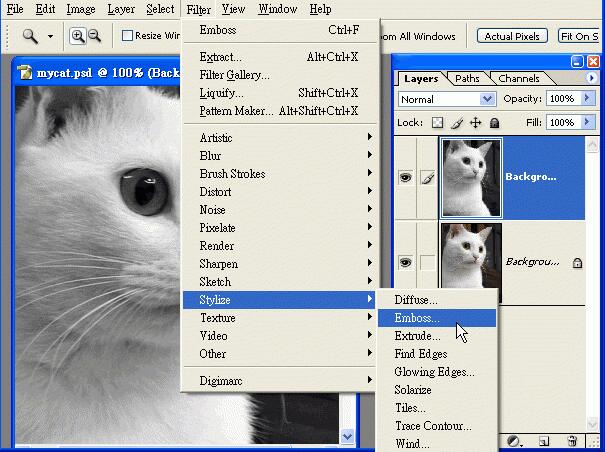
Task: Click the Fill 100% input field
Action: [x=564, y=122]
